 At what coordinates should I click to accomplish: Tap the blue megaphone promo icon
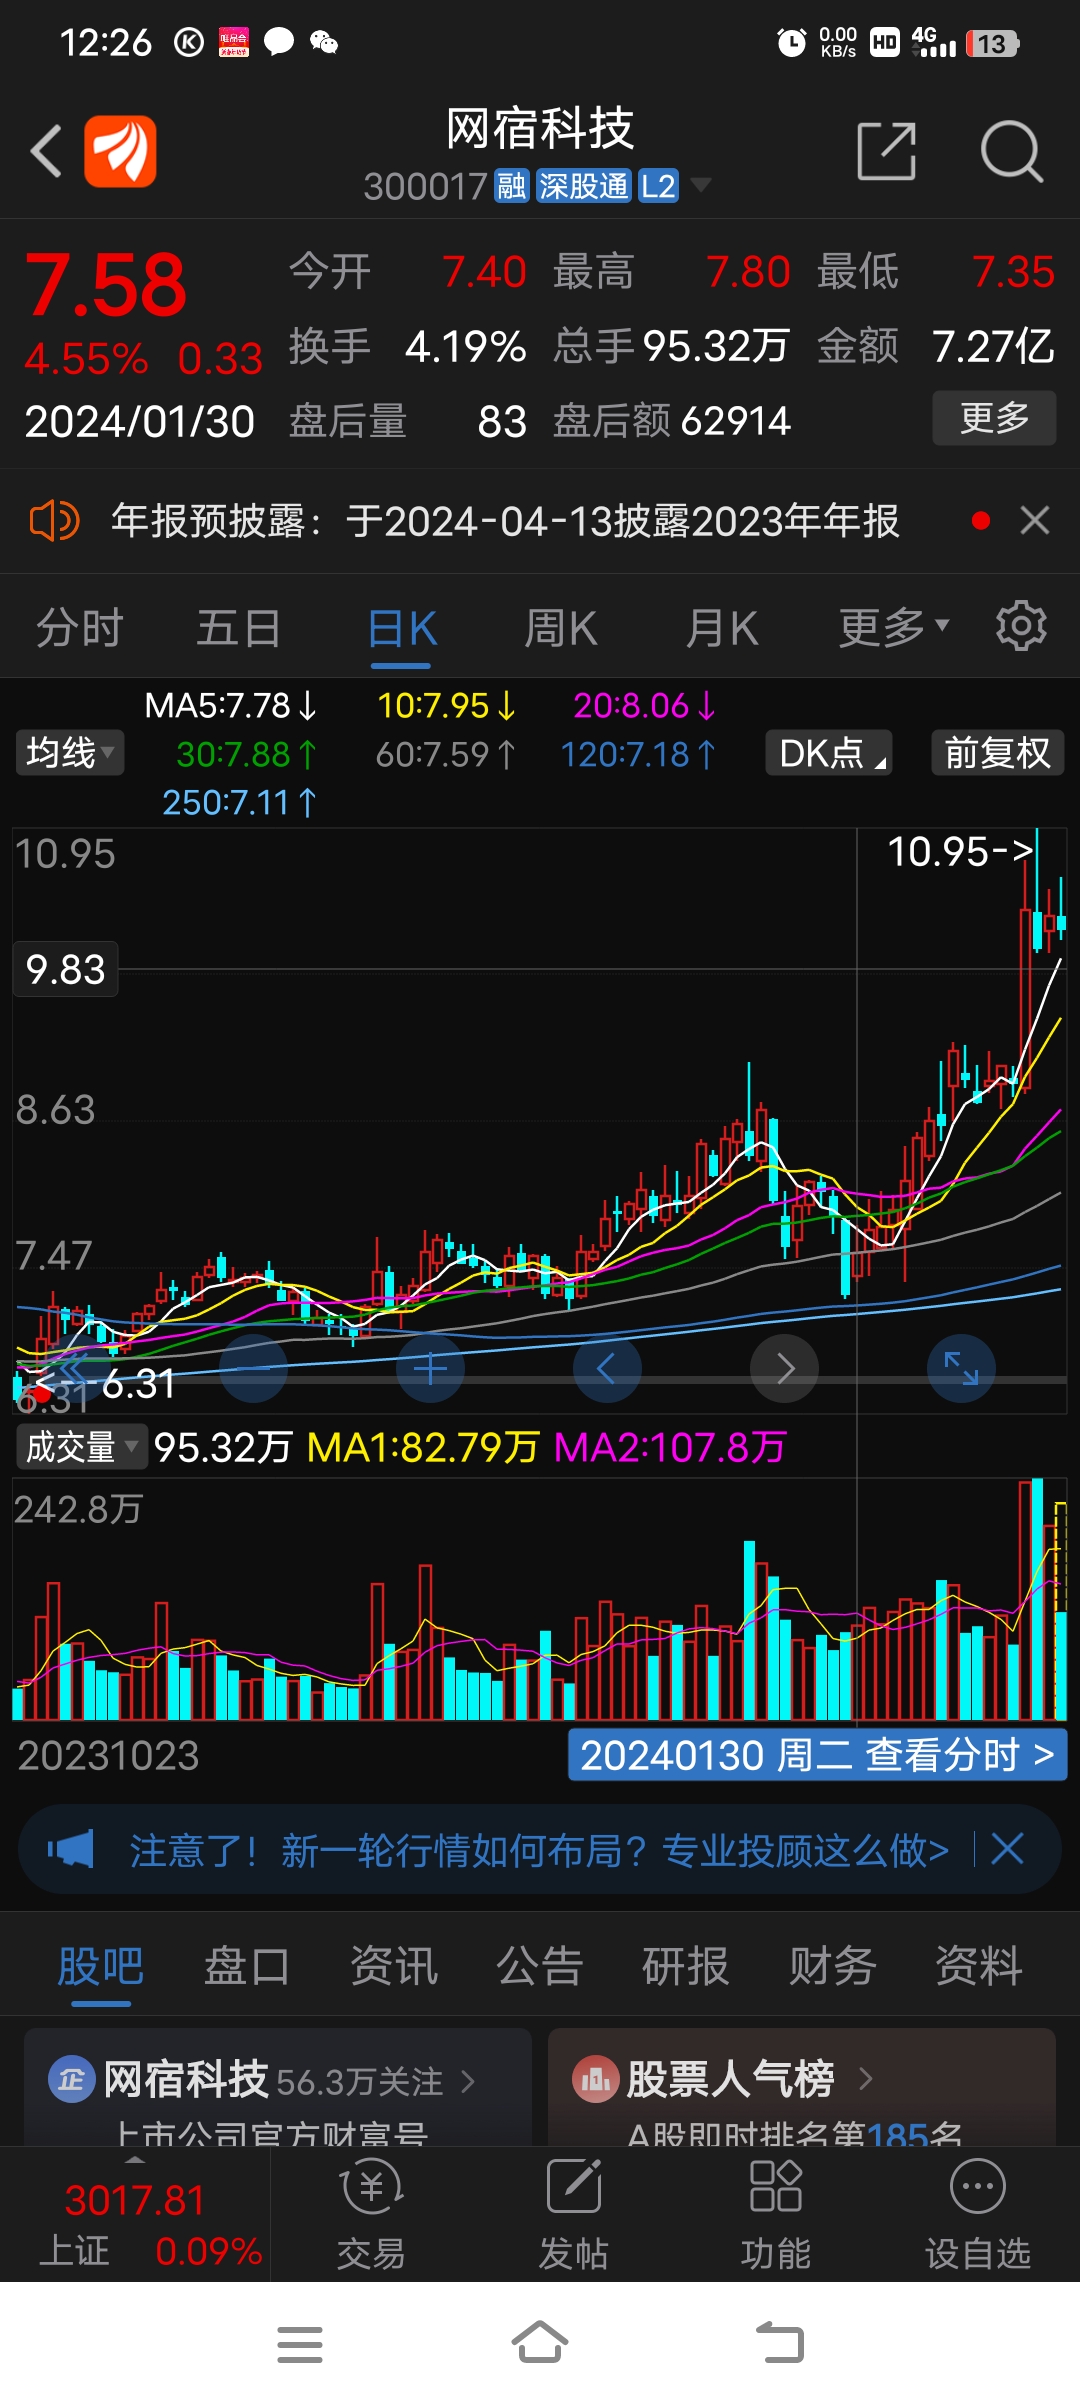pyautogui.click(x=71, y=1849)
